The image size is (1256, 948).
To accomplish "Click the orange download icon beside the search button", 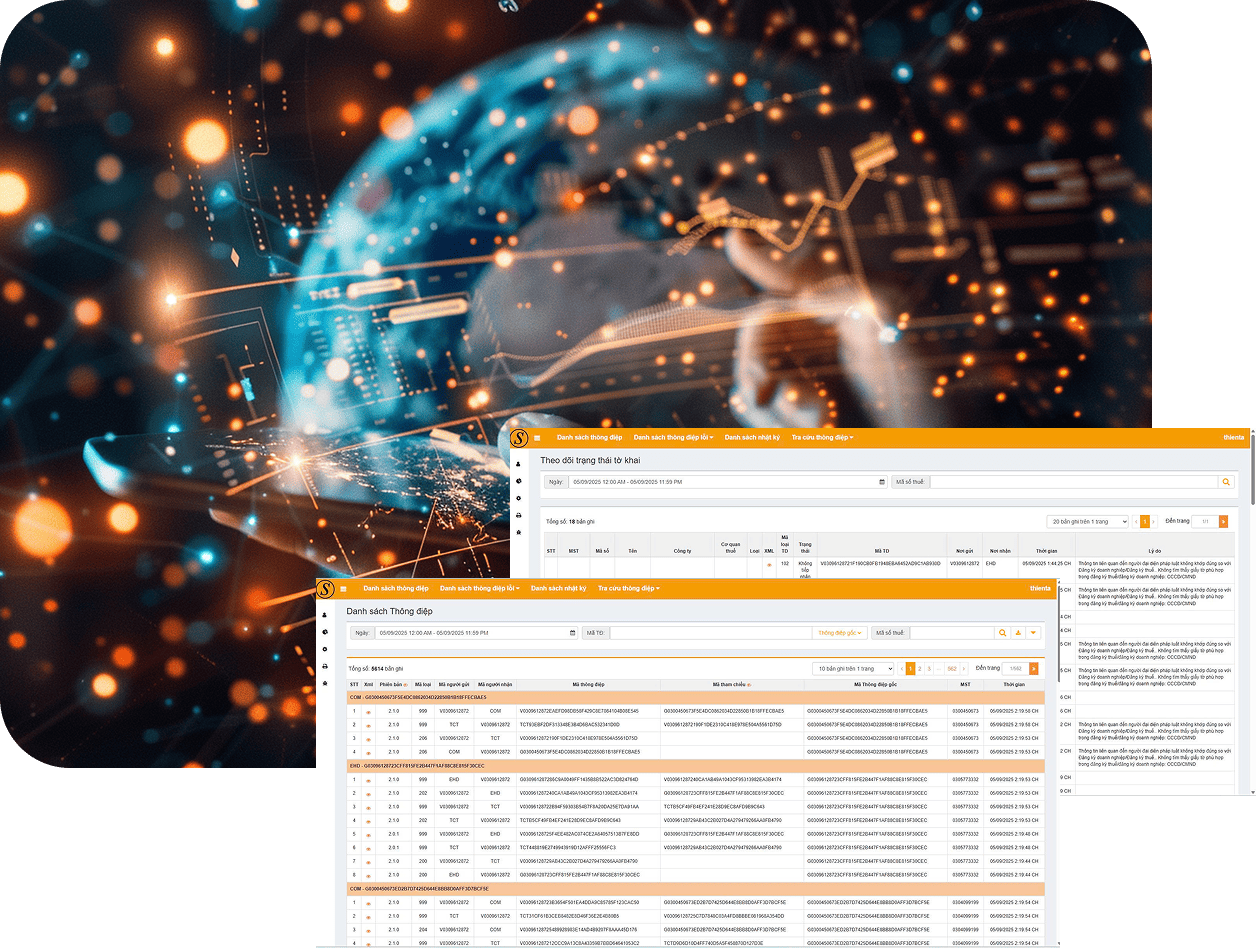I will pos(1018,633).
